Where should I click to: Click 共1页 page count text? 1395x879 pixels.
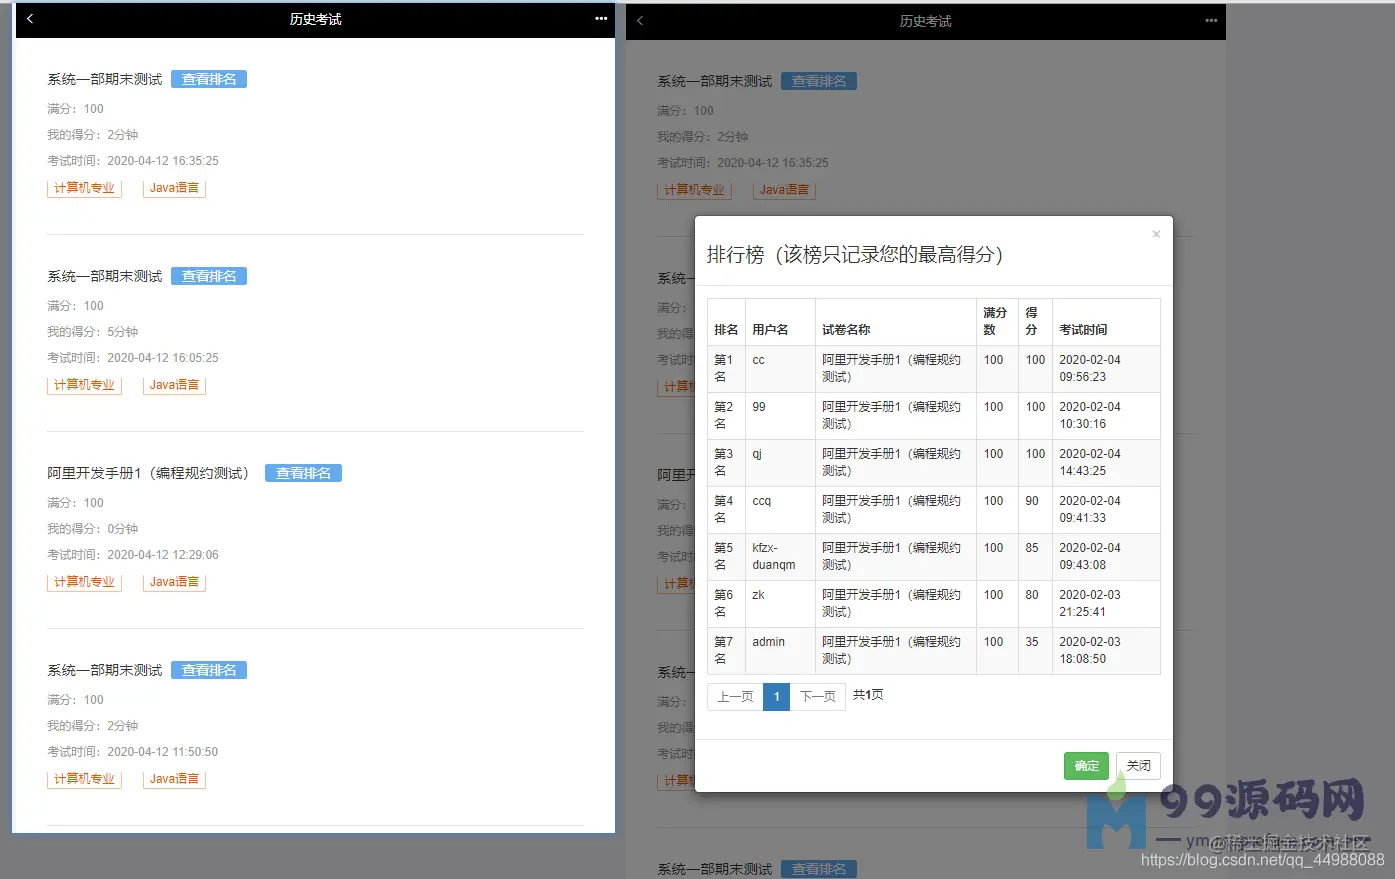pyautogui.click(x=868, y=695)
